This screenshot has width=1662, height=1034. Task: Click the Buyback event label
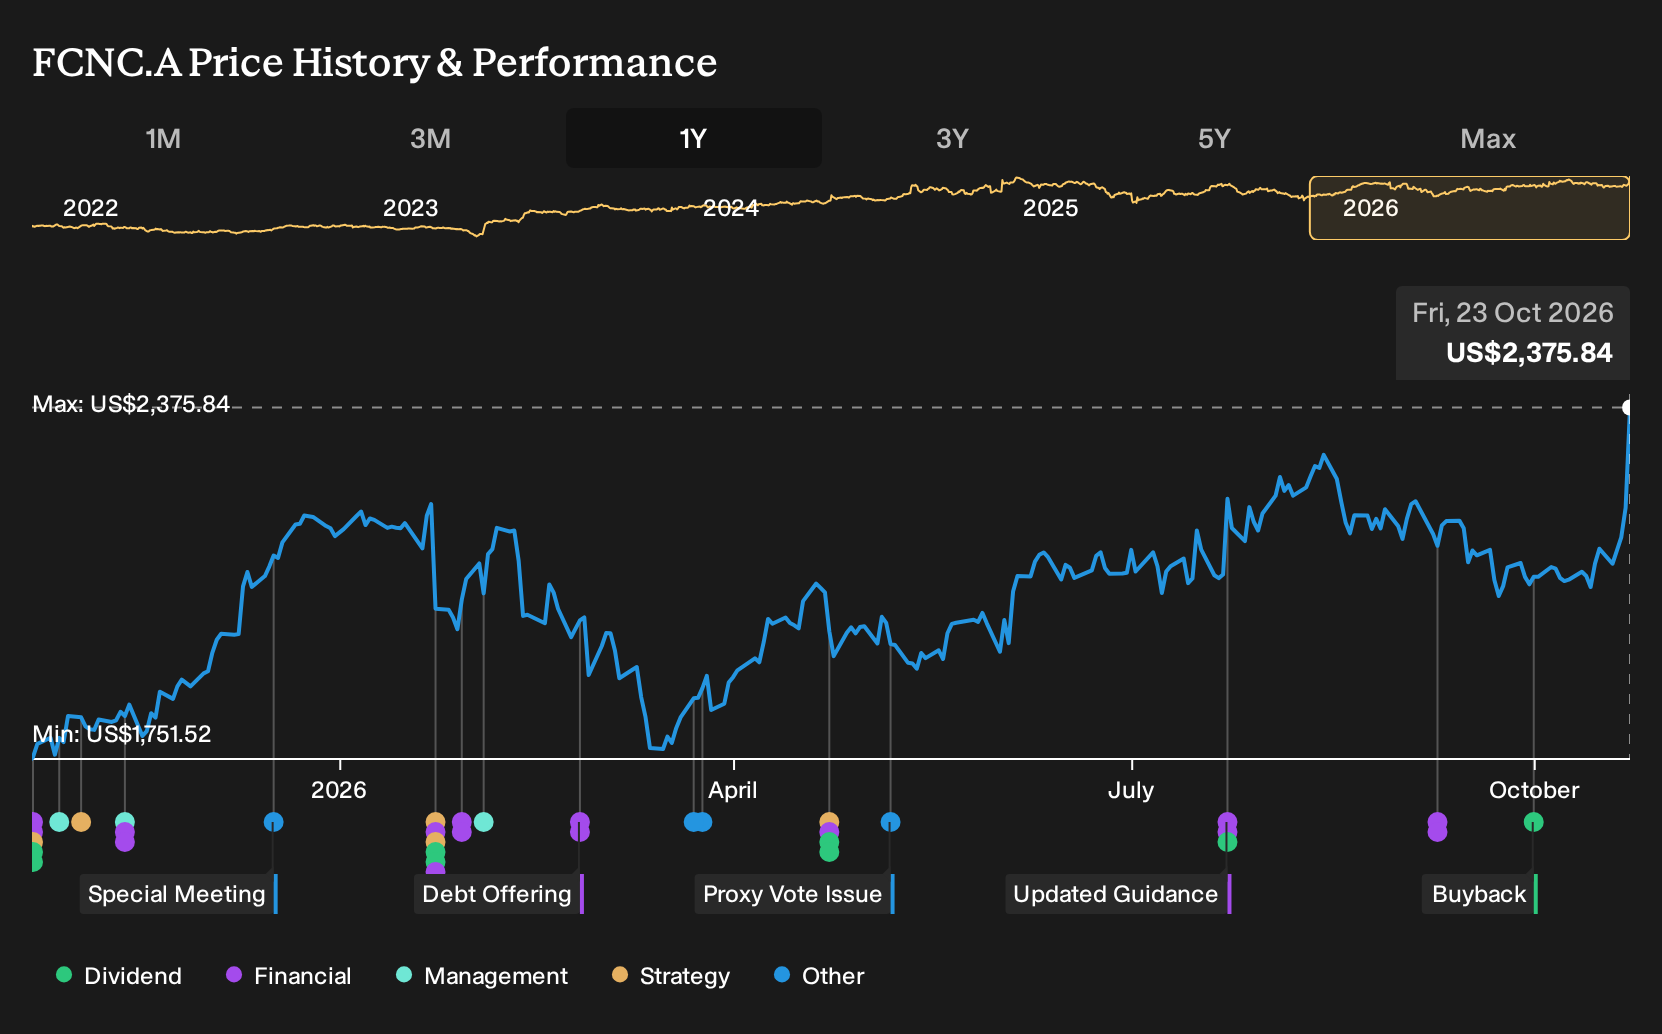(x=1479, y=894)
